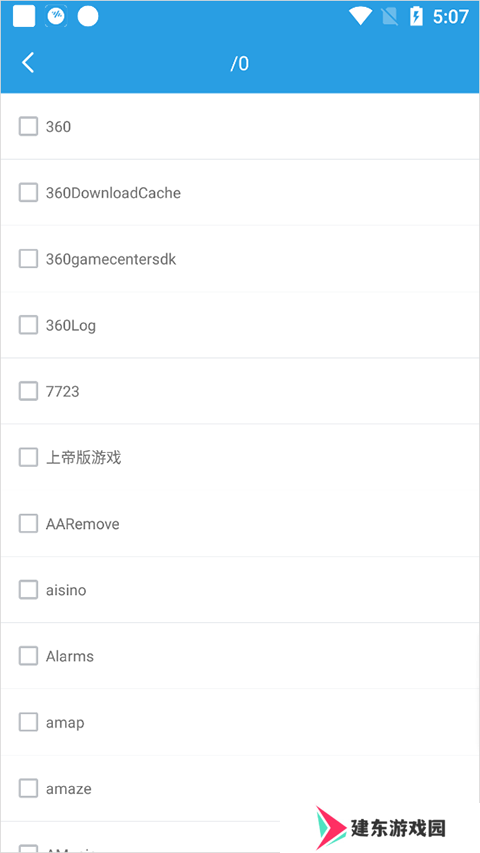The width and height of the screenshot is (480, 853).
Task: Tap the watermark logo arrow icon
Action: [331, 827]
